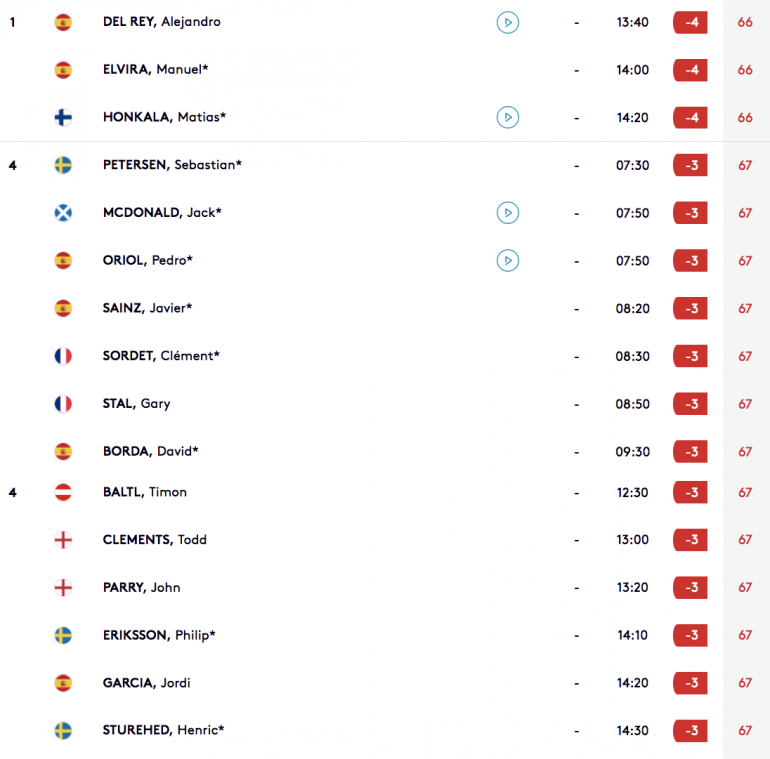Screen dimensions: 770x759
Task: Click tee time 14:10 for Eriksson
Action: click(632, 635)
